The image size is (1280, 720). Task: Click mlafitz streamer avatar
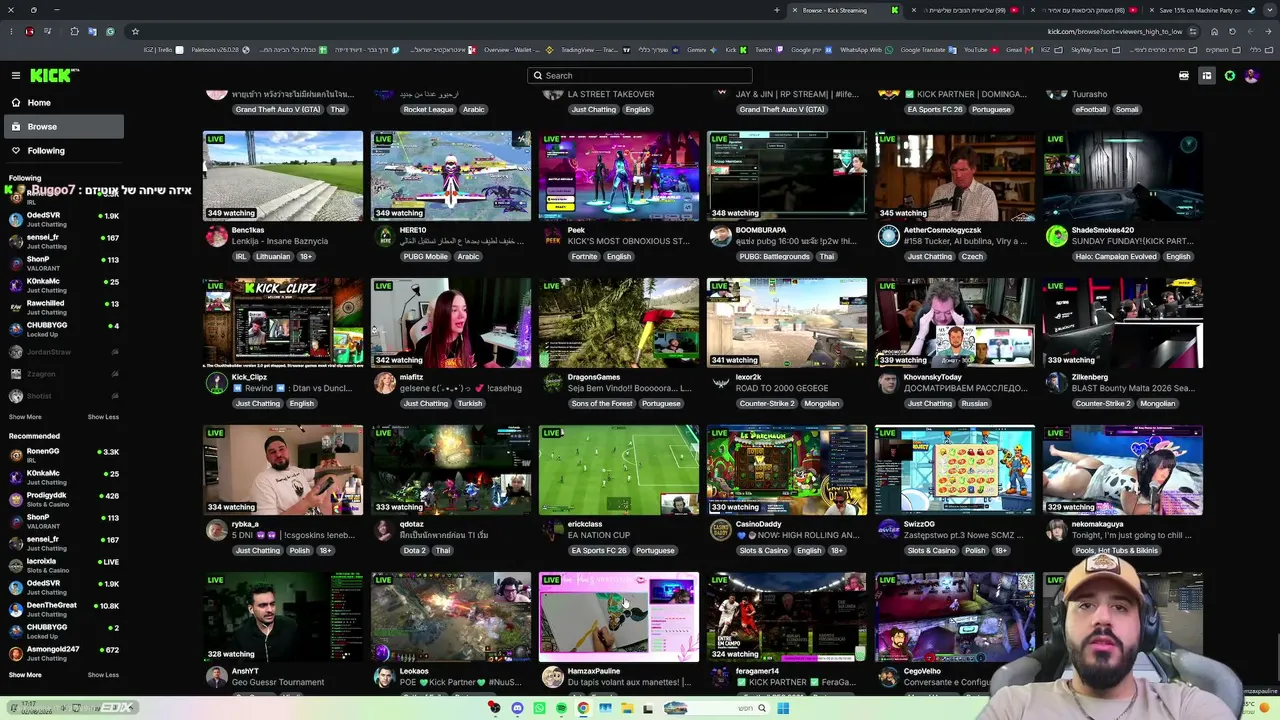[x=385, y=383]
